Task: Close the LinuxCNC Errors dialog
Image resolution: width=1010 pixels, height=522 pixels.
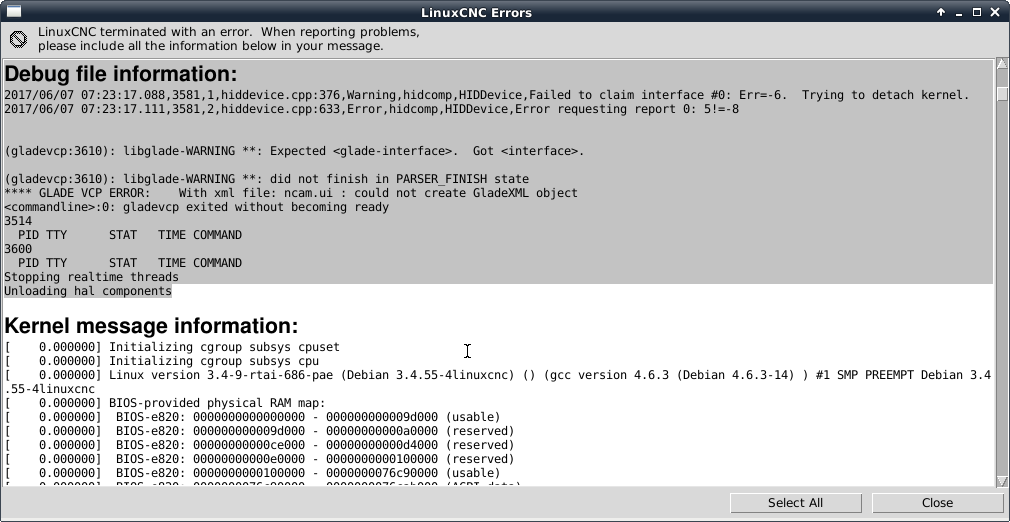Action: [937, 503]
